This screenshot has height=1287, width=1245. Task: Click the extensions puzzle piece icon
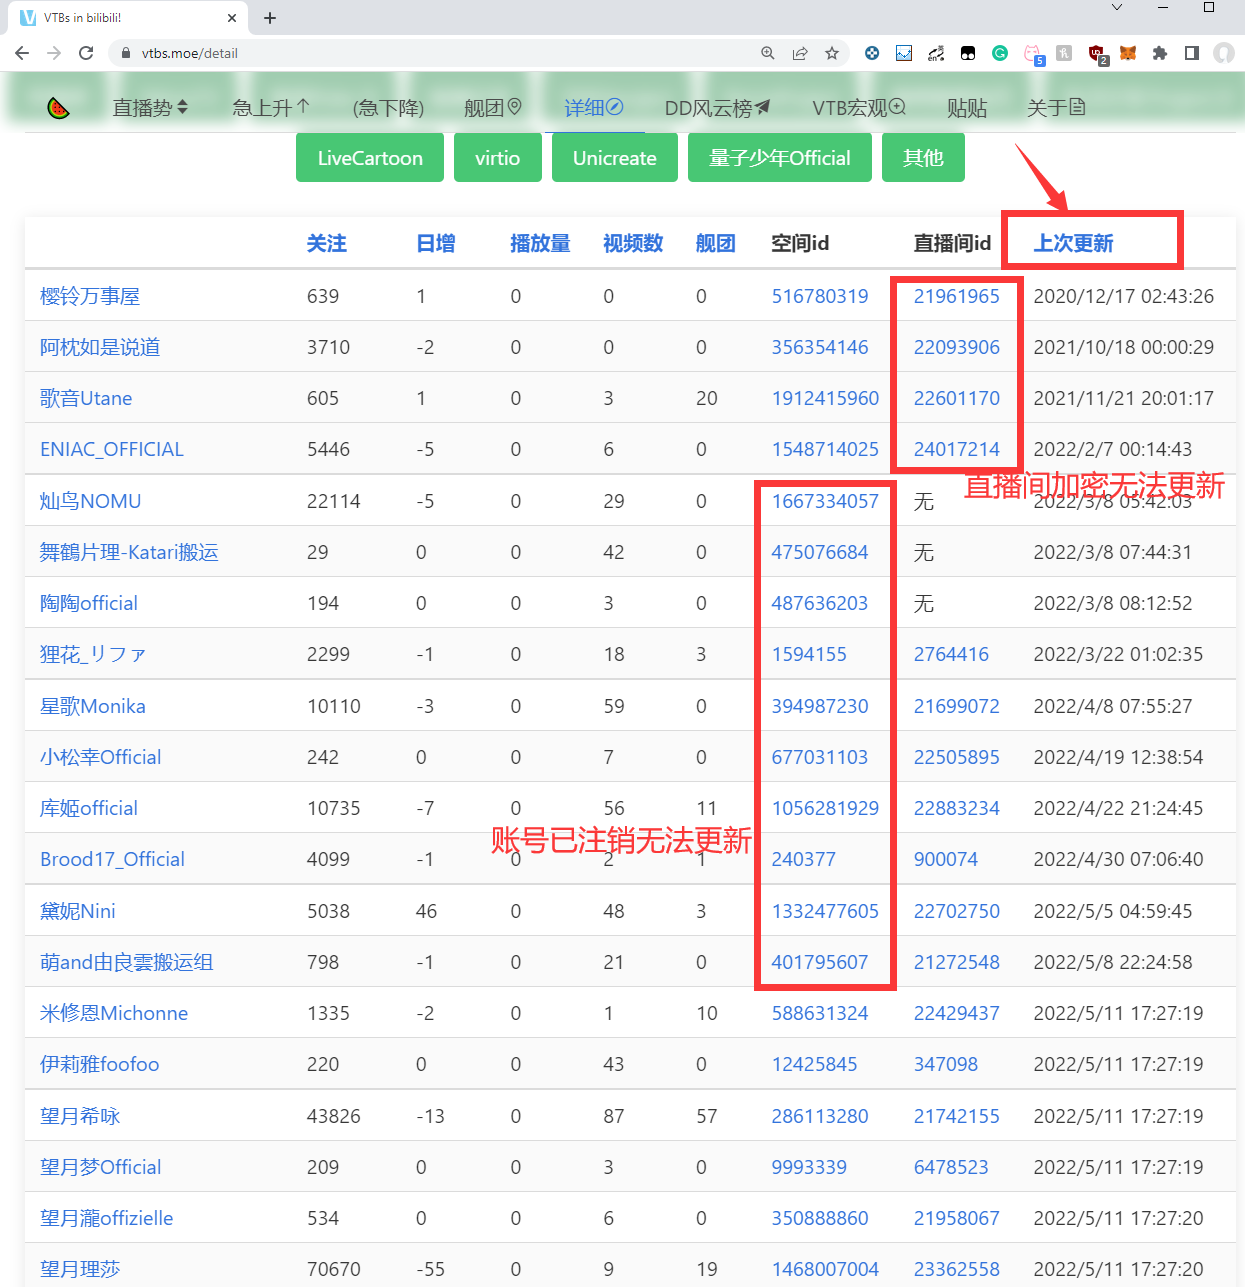[x=1160, y=53]
